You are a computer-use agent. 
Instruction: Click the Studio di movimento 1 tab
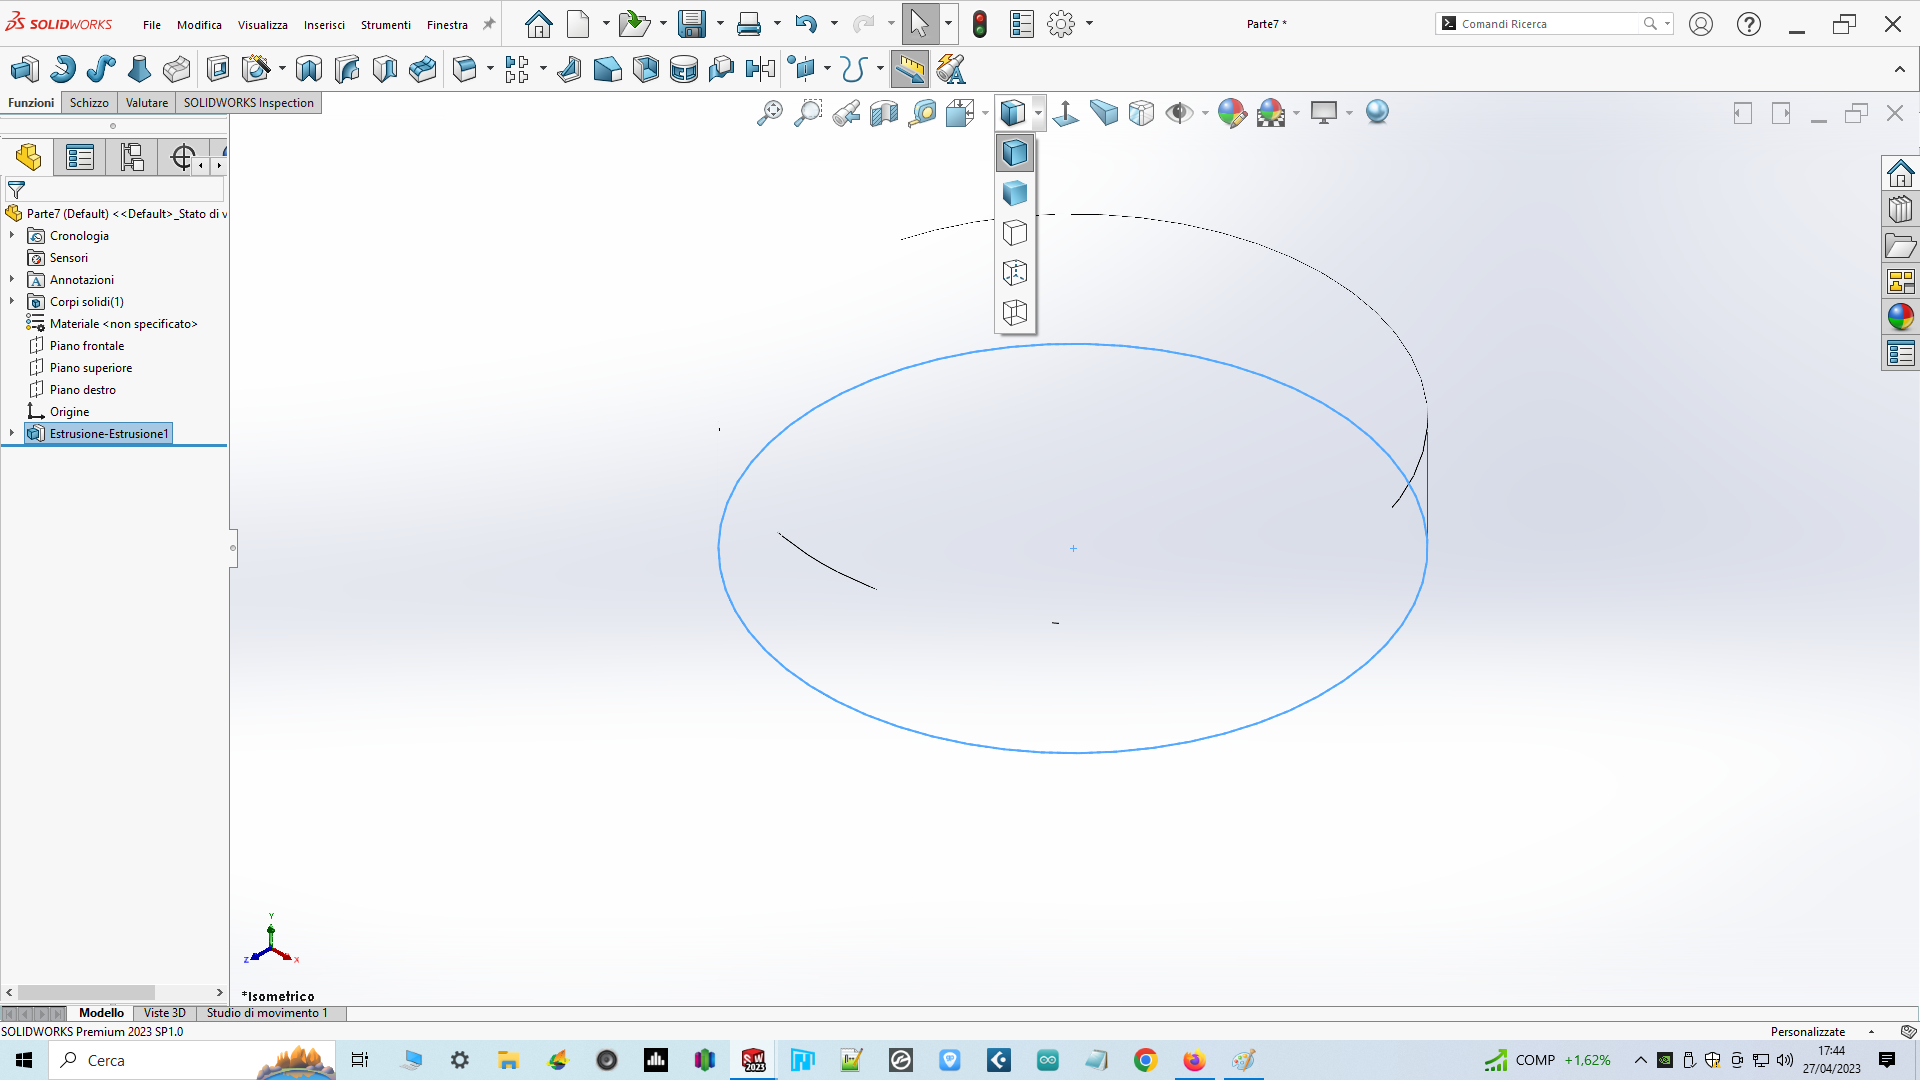[x=267, y=1013]
